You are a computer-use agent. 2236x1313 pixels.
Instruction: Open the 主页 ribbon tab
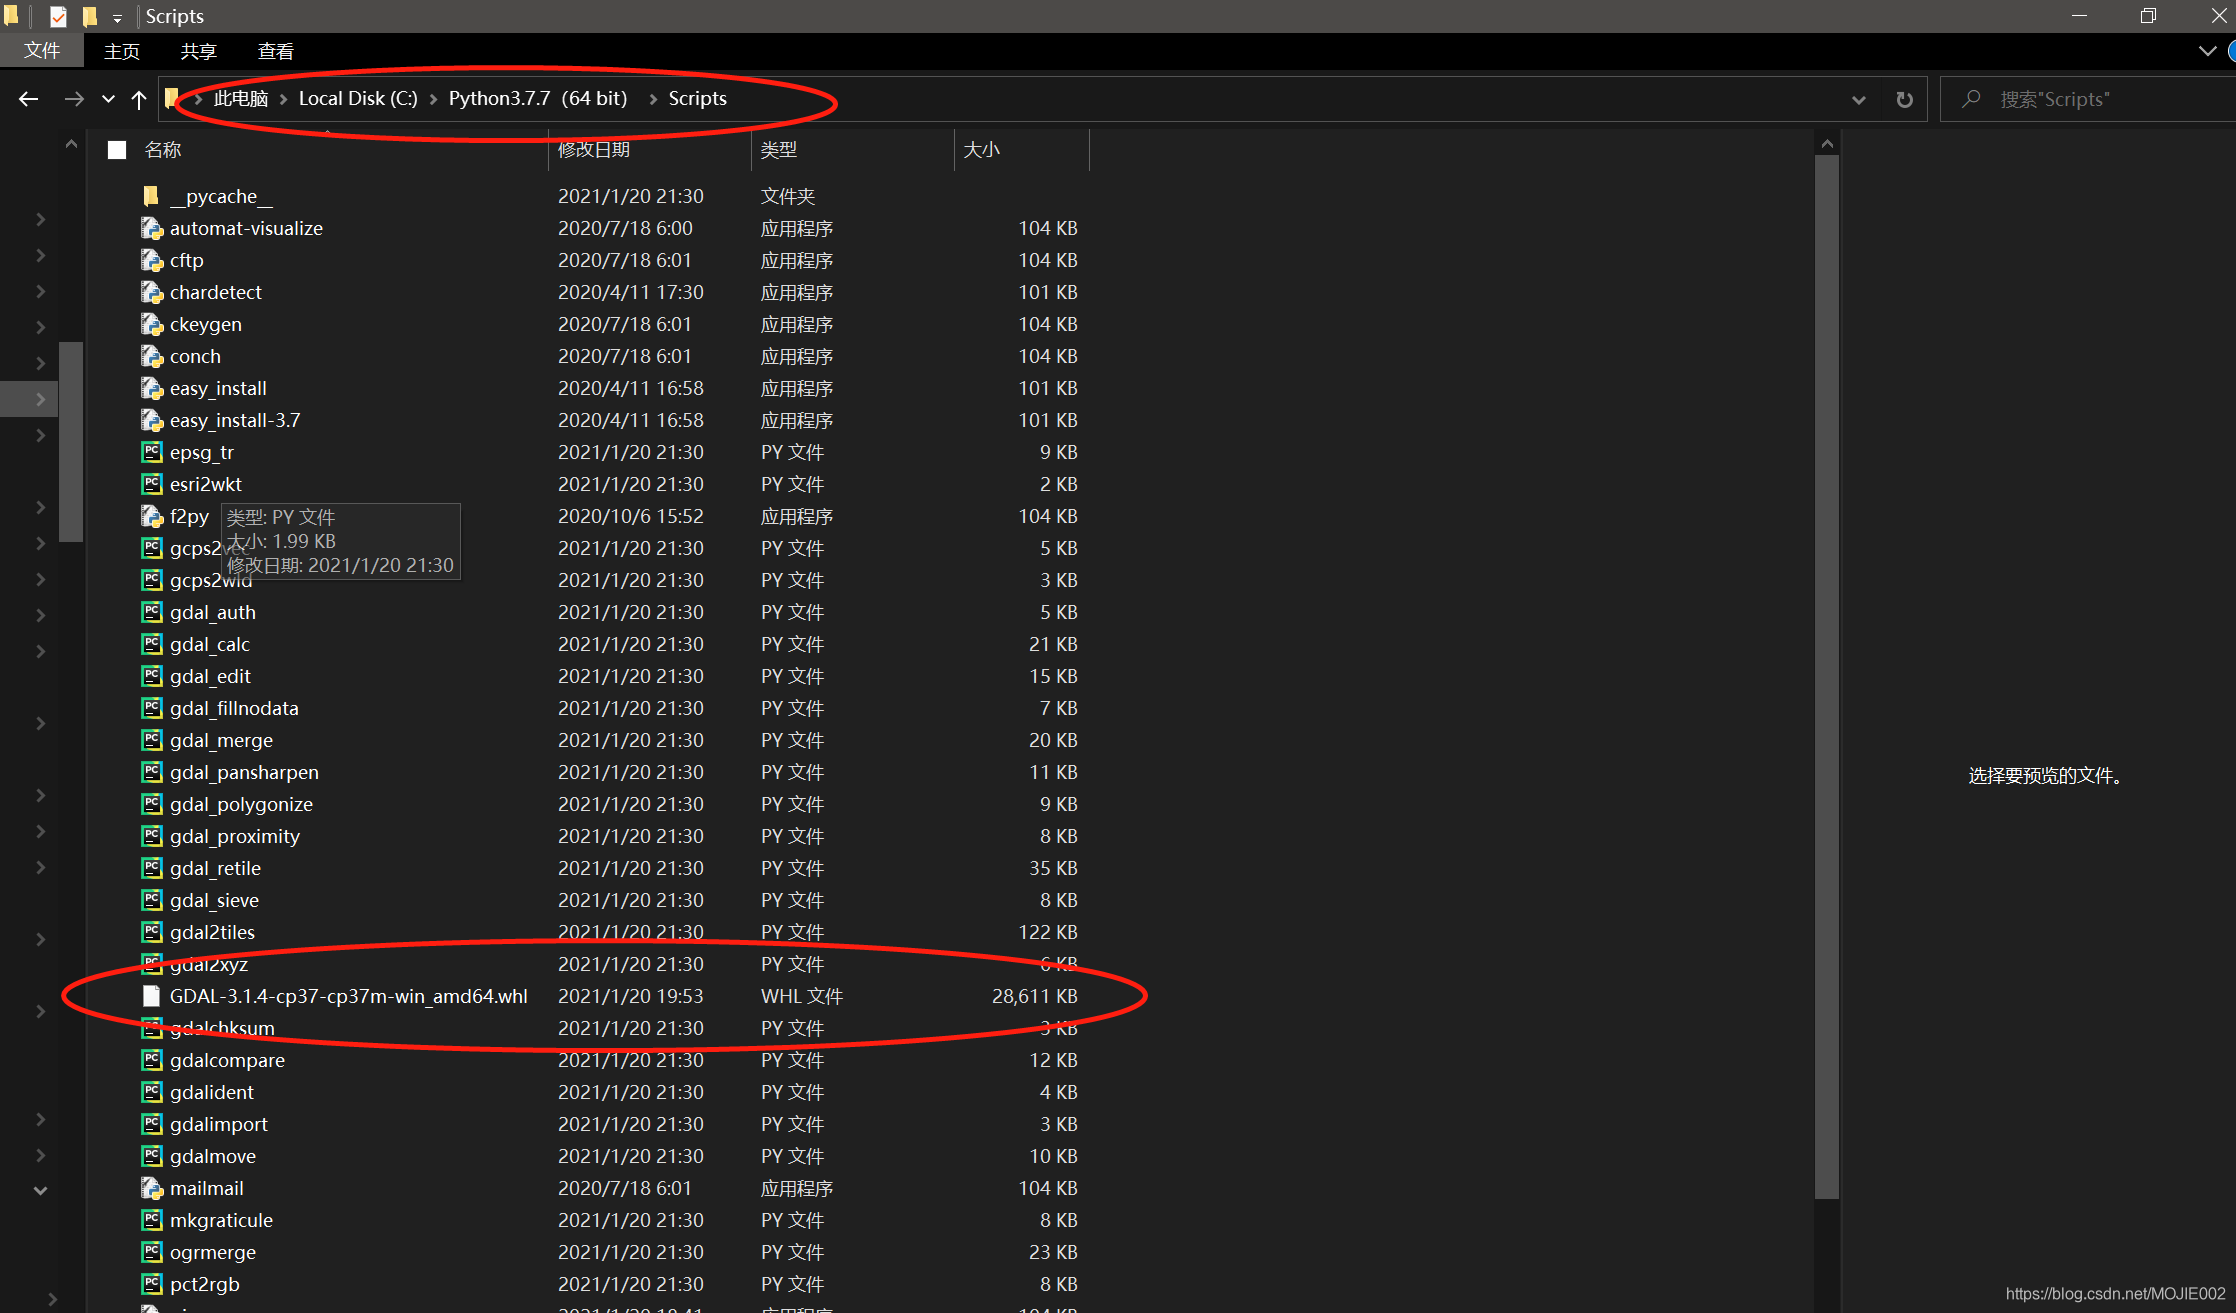[x=122, y=51]
